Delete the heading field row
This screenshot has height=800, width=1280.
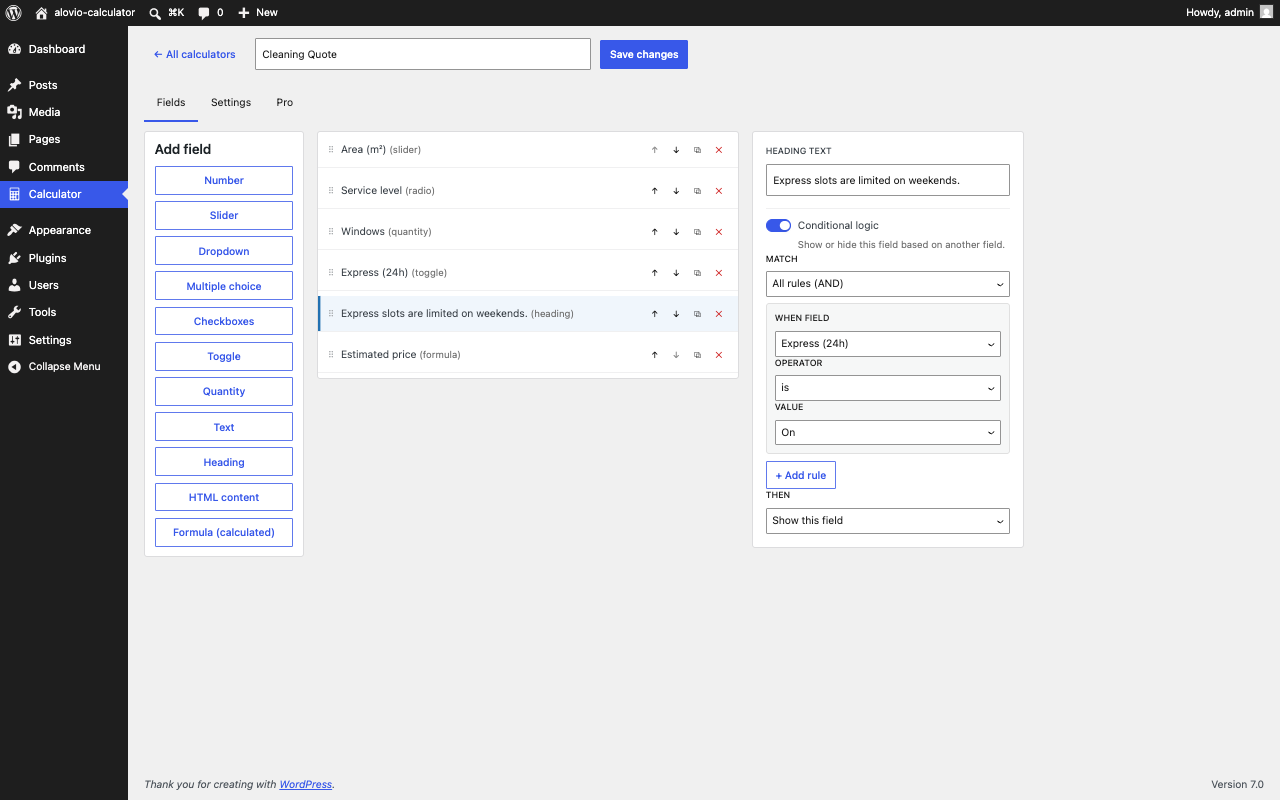click(x=718, y=314)
